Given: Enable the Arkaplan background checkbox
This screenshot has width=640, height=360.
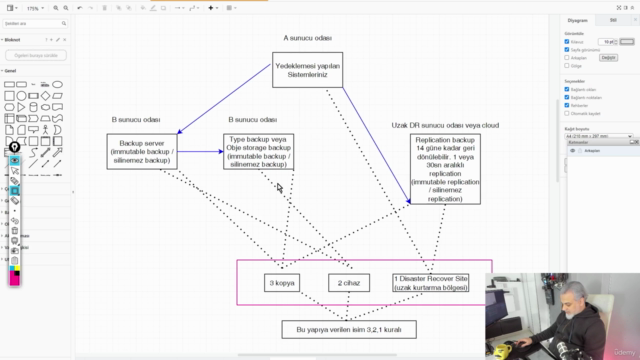Looking at the screenshot, I should pyautogui.click(x=567, y=58).
